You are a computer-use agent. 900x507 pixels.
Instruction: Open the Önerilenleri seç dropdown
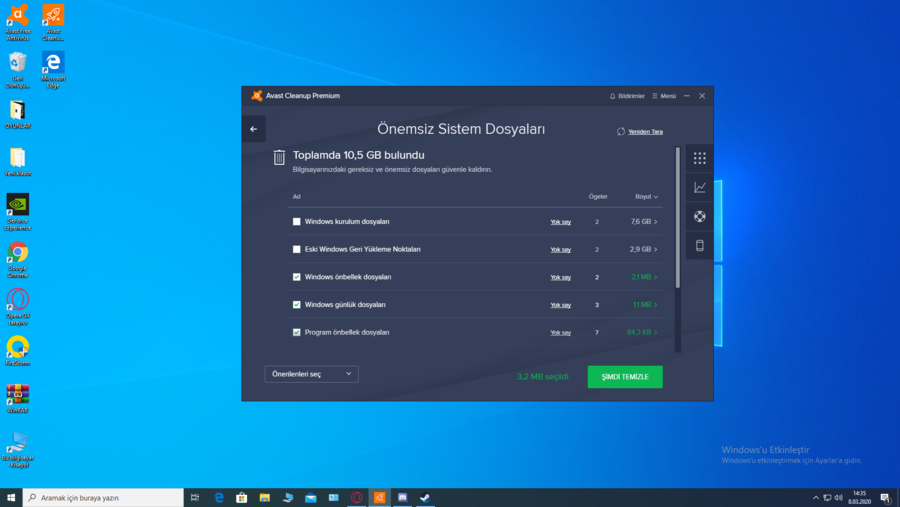point(312,374)
